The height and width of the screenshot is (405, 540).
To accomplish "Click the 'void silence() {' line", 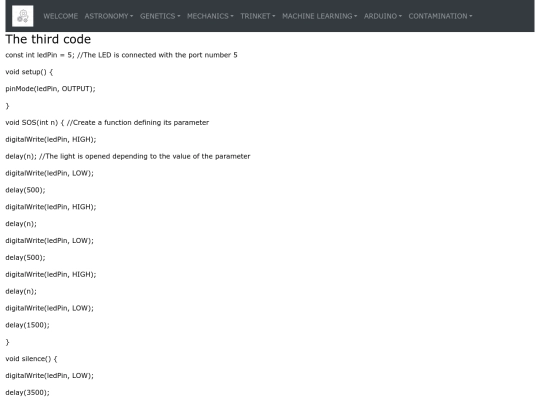I will pyautogui.click(x=31, y=359).
